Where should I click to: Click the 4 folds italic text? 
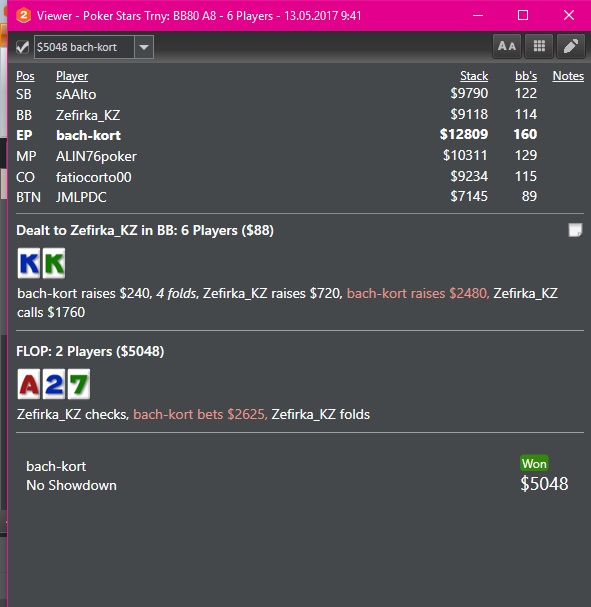(177, 293)
